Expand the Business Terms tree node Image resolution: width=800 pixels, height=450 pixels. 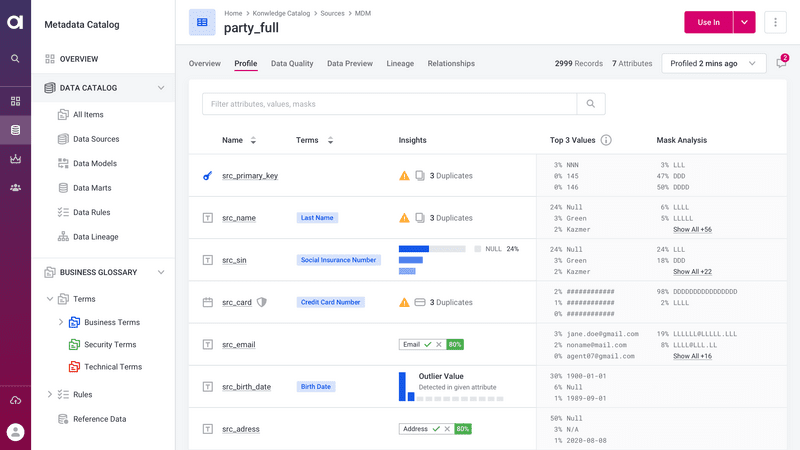(60, 322)
